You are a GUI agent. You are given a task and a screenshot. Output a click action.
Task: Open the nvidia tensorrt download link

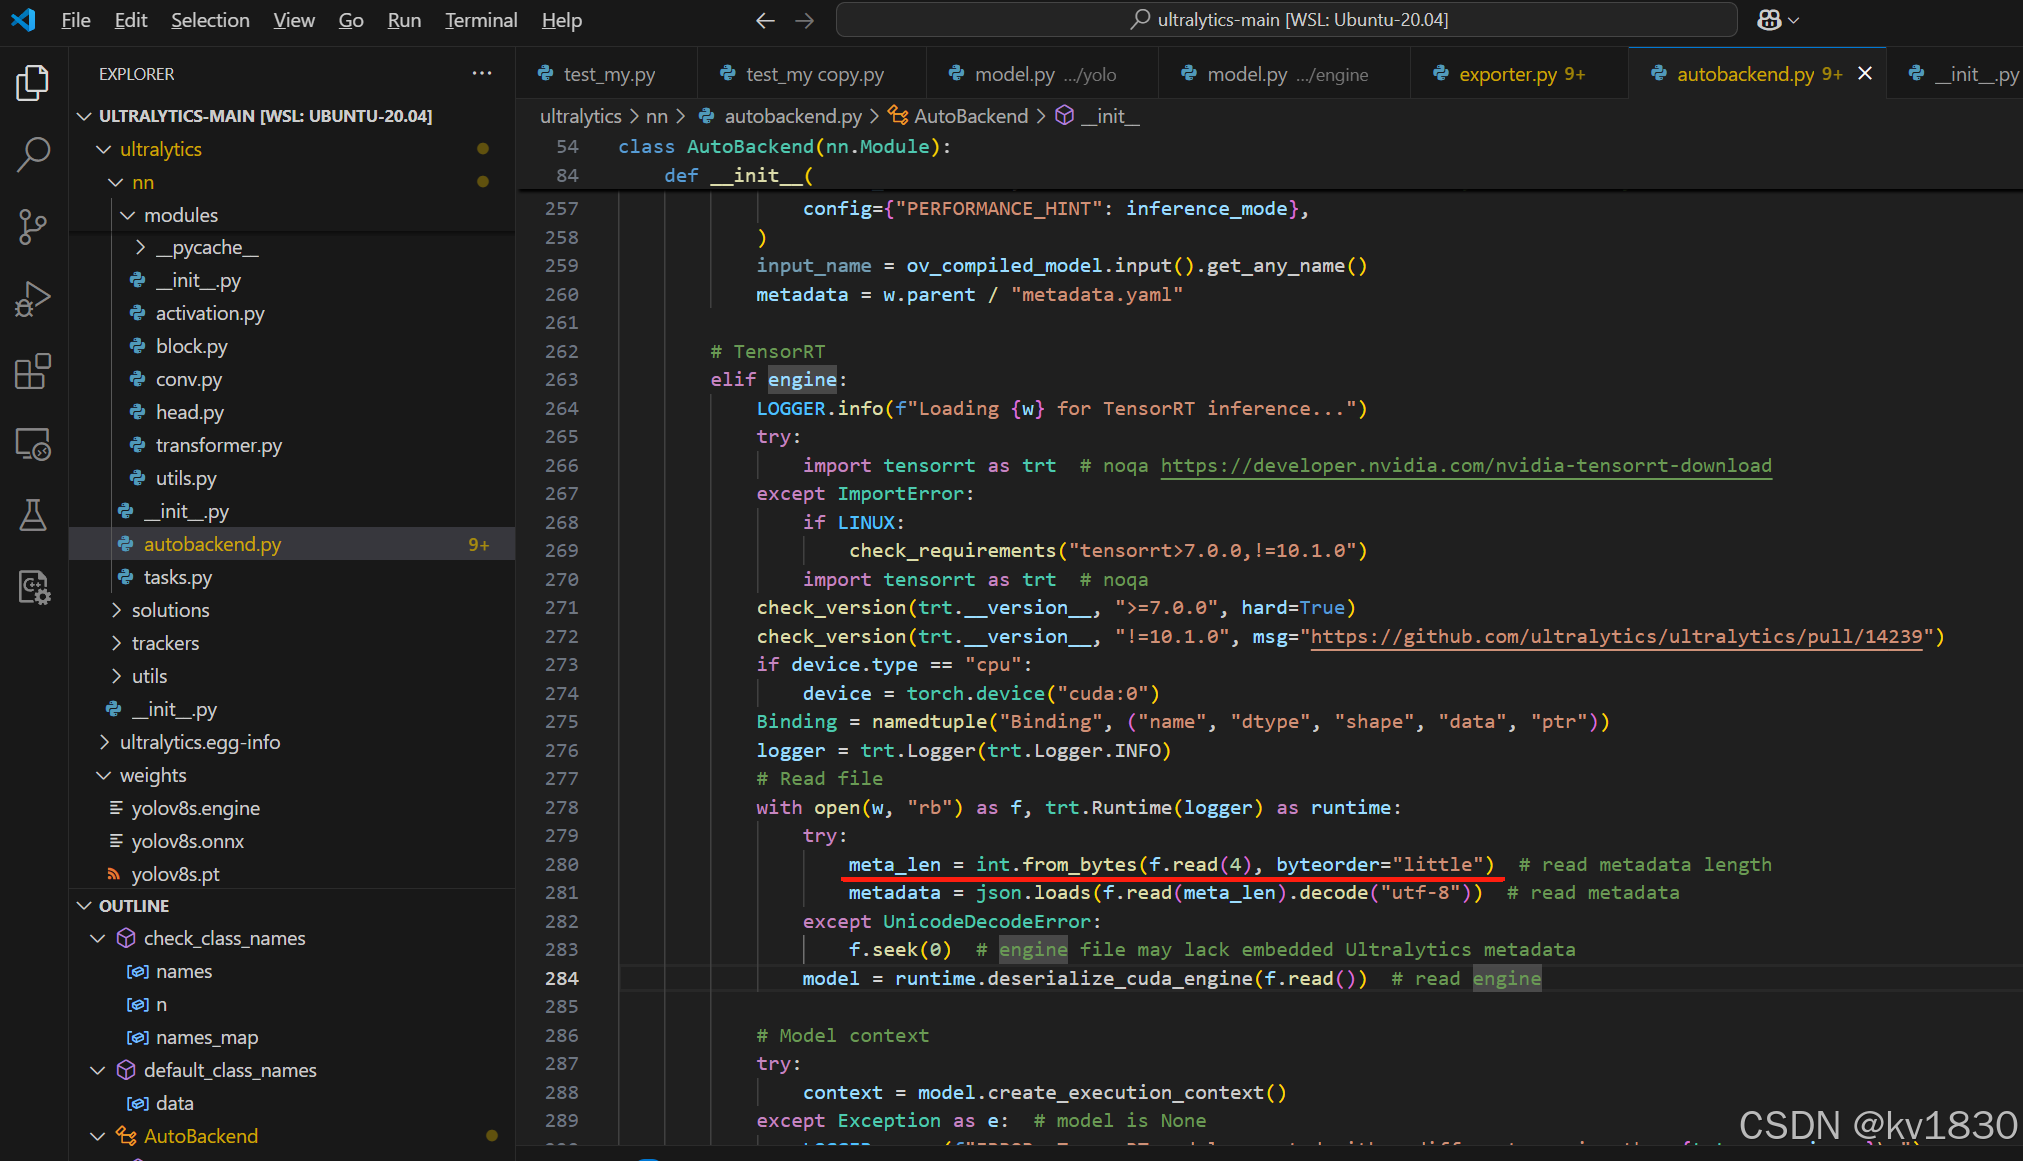[1465, 466]
